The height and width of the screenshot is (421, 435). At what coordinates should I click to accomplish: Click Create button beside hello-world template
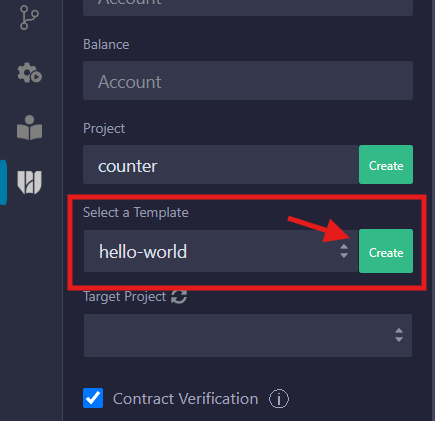[386, 251]
